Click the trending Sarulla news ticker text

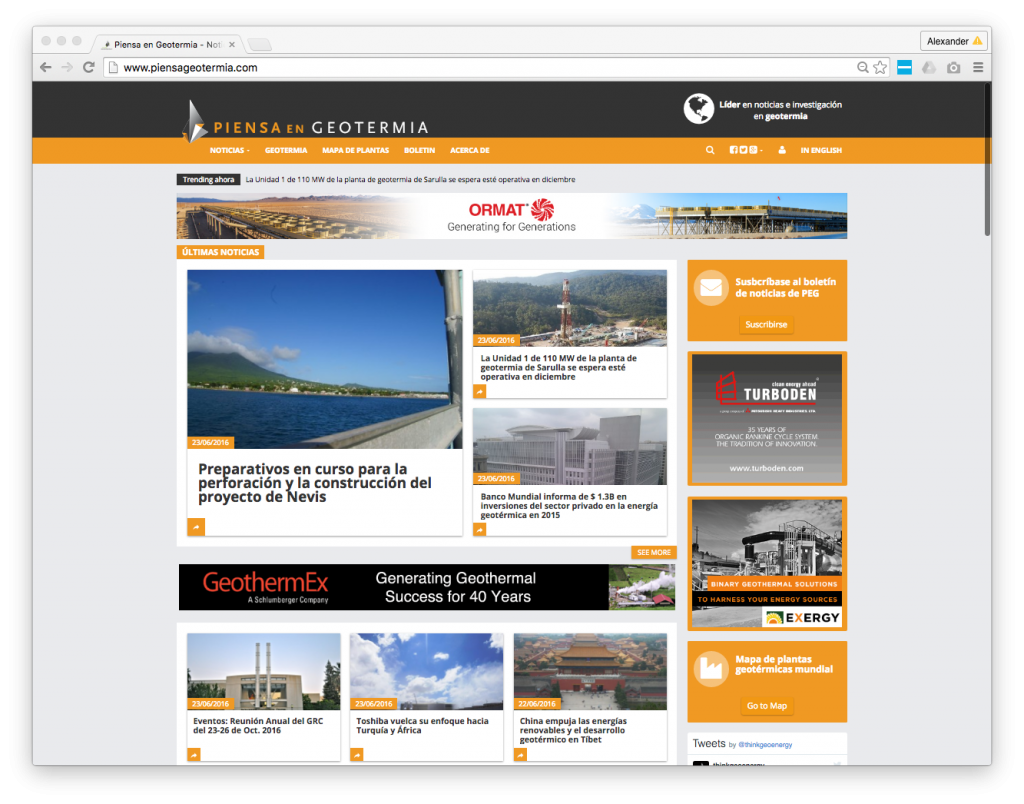point(410,179)
